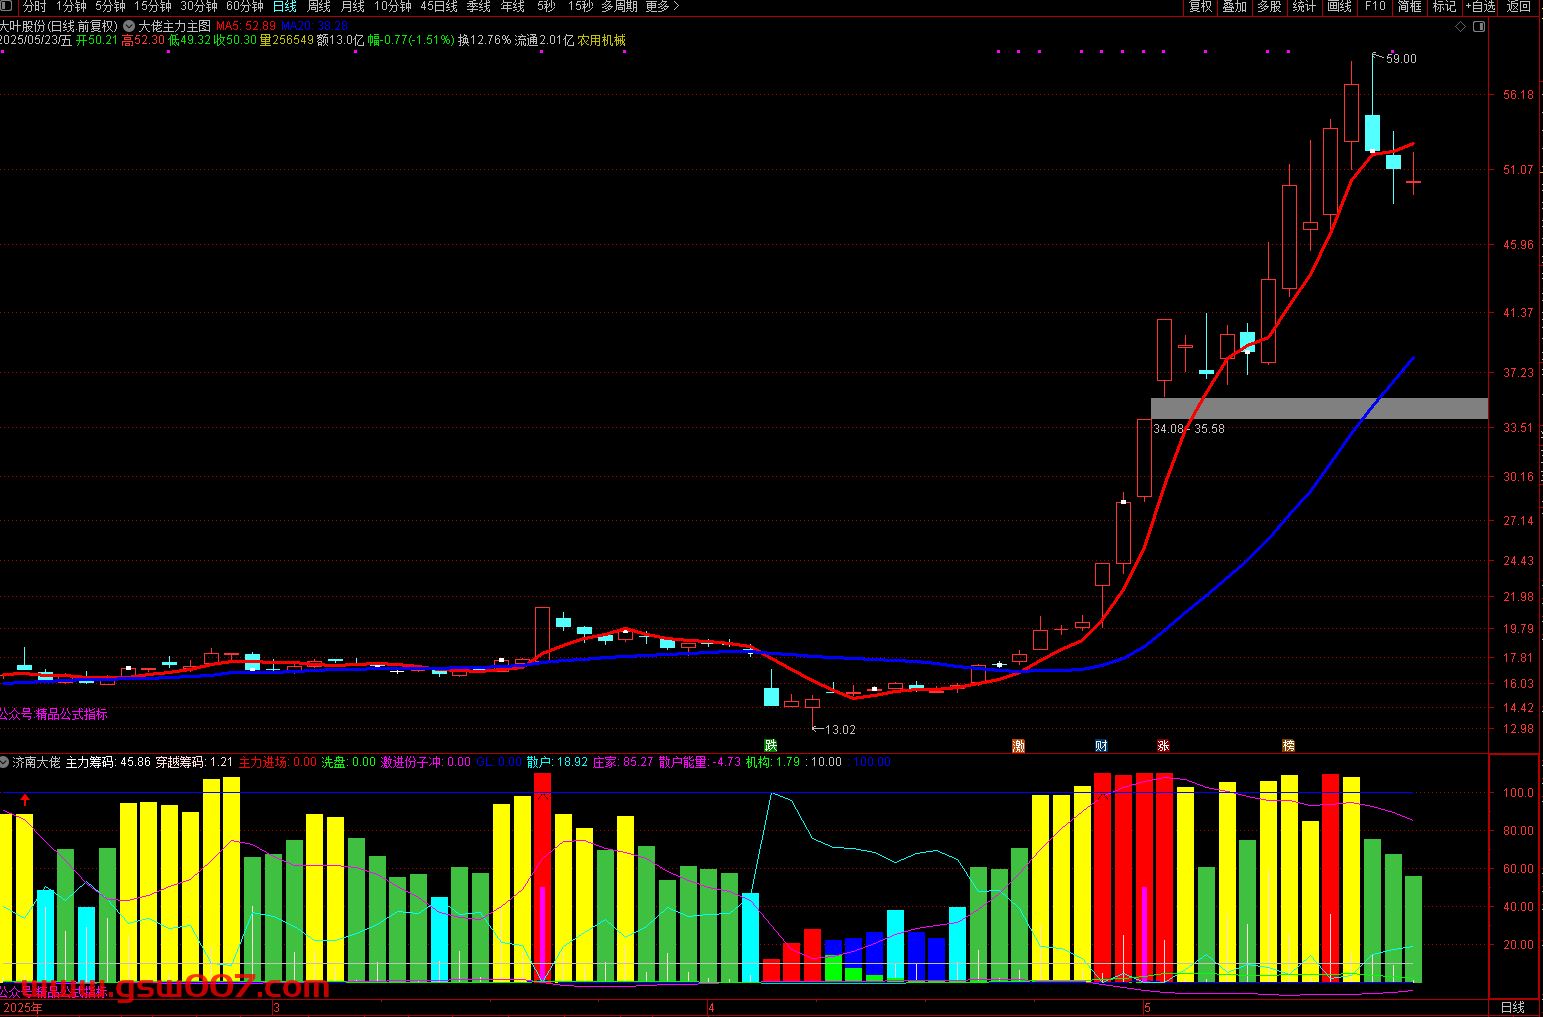Select the 5分钟 period tab
The height and width of the screenshot is (1017, 1543).
(x=110, y=6)
